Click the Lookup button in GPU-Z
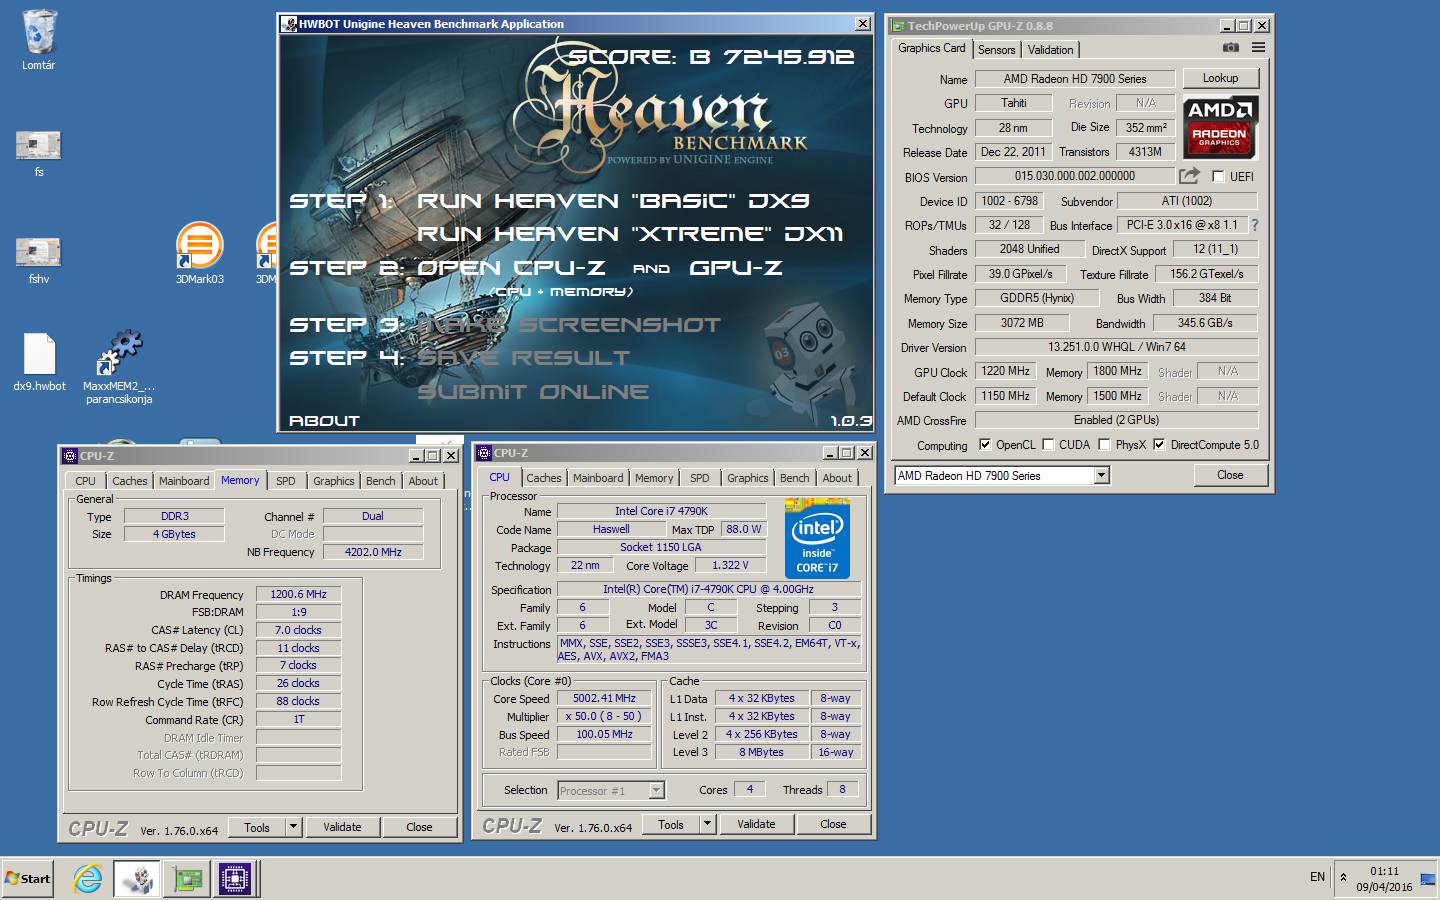The width and height of the screenshot is (1440, 900). coord(1220,78)
